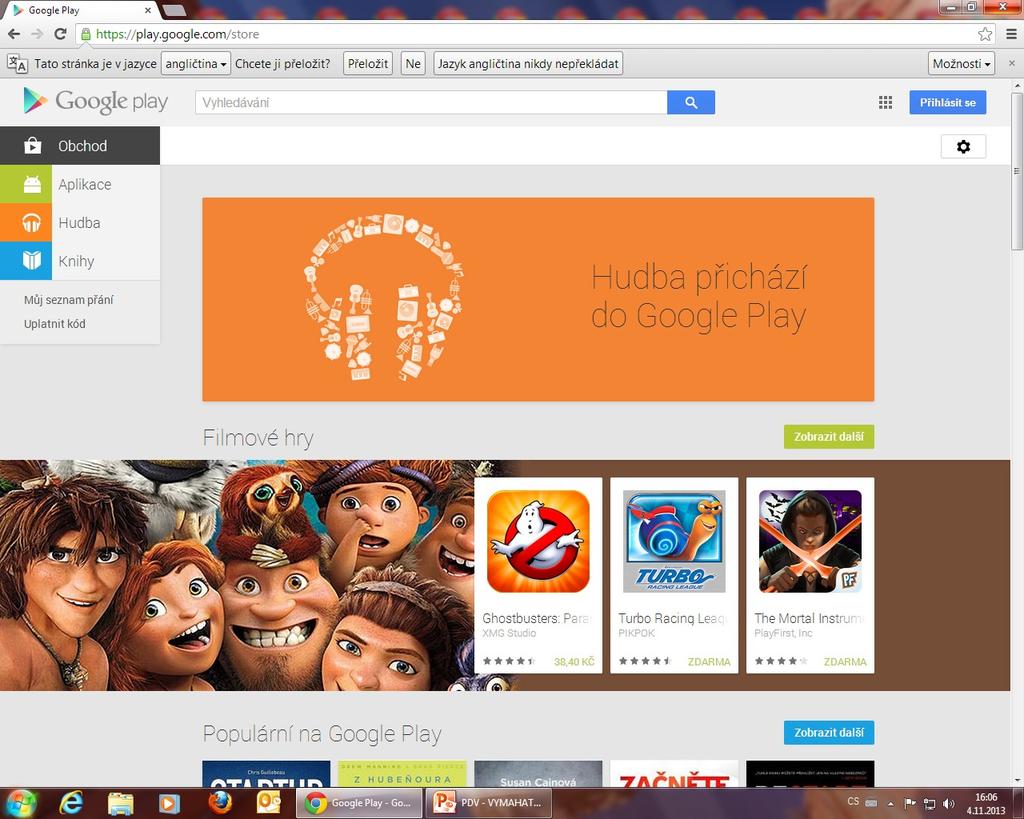Click the Přihlásit se sign-in button
Image resolution: width=1024 pixels, height=819 pixels.
click(948, 103)
